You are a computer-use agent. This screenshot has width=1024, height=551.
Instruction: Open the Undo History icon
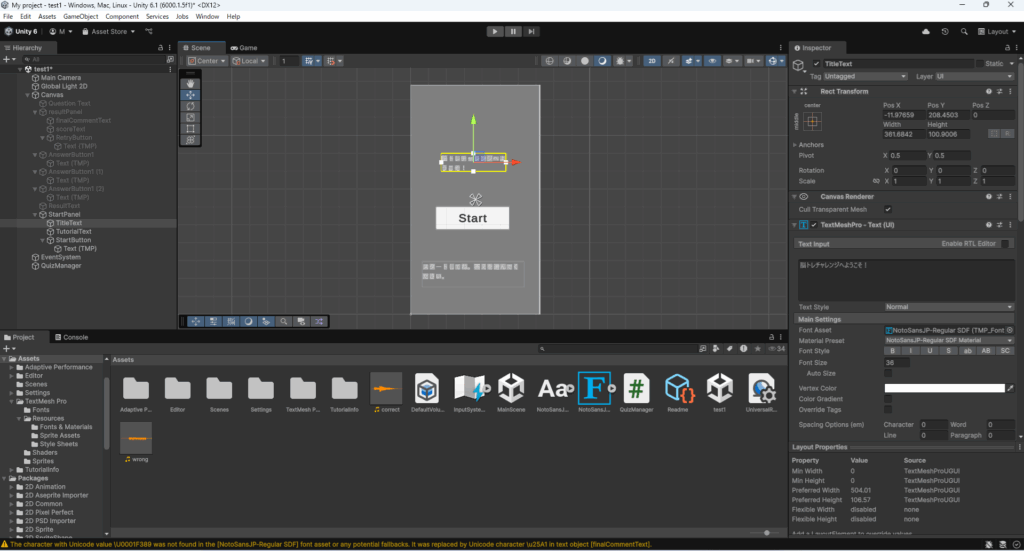(x=945, y=31)
